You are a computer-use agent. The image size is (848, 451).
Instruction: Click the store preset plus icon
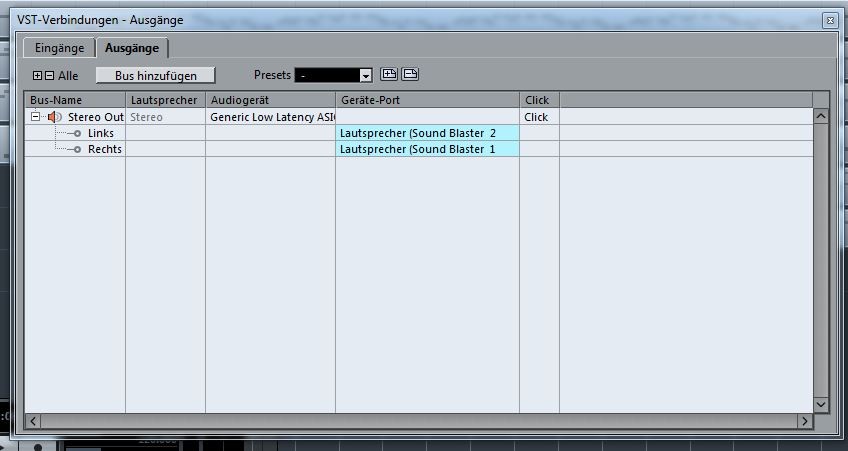(x=389, y=75)
